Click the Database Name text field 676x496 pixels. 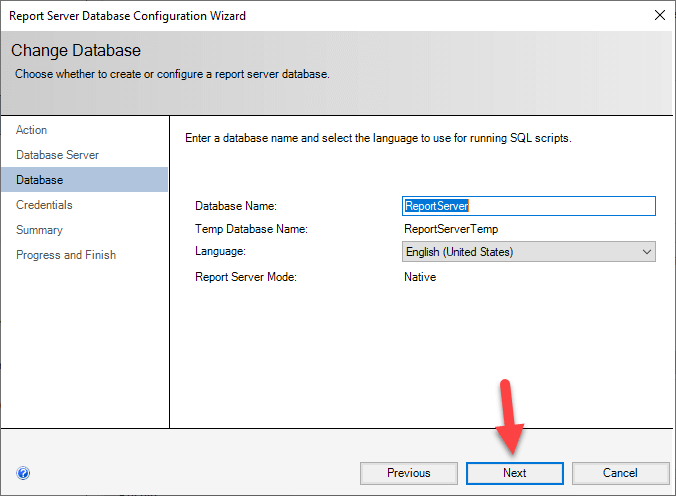(527, 206)
